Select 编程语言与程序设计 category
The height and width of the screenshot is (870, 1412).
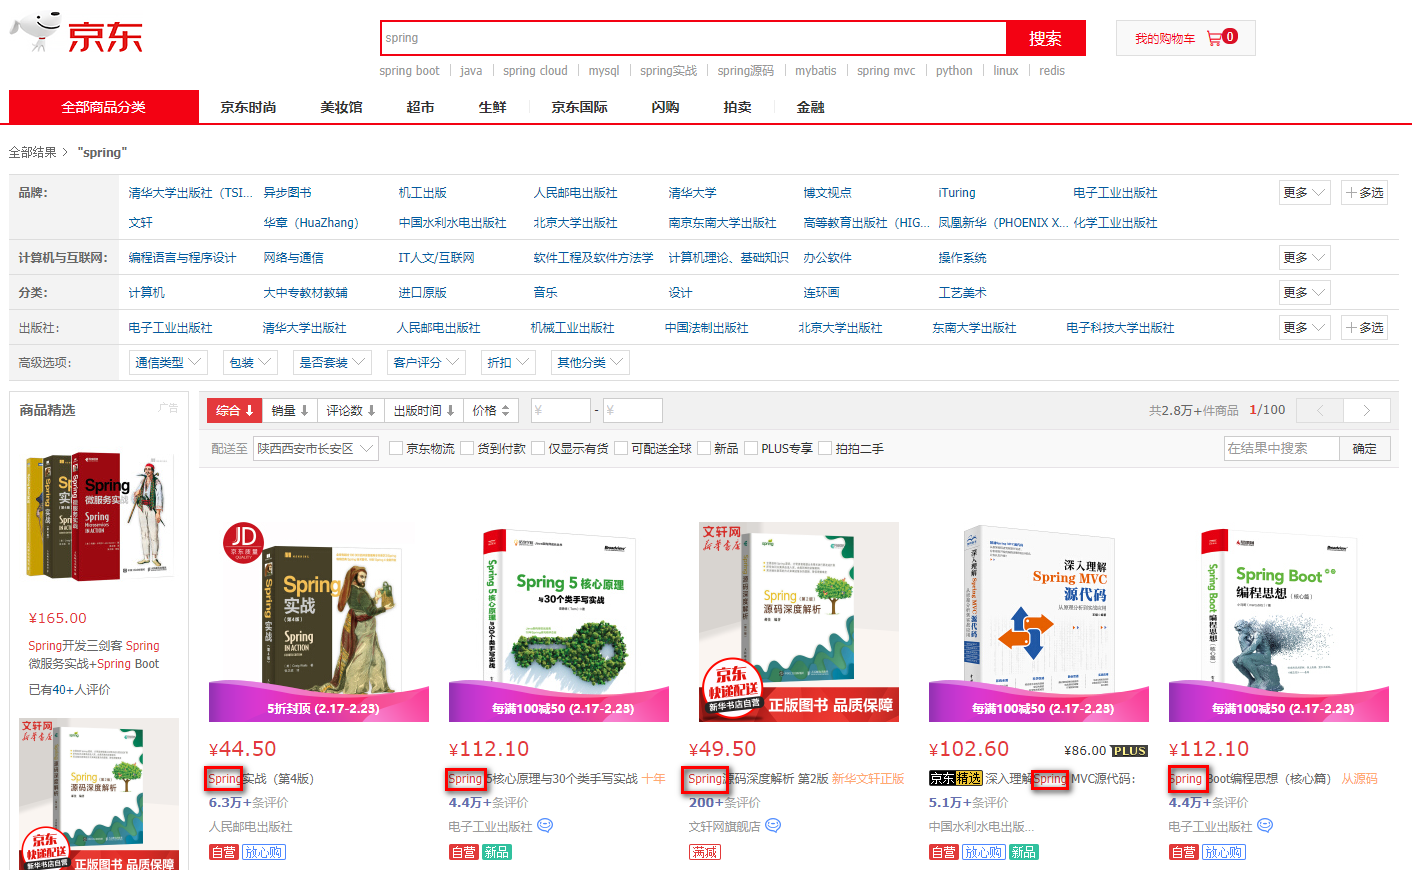[x=182, y=257]
